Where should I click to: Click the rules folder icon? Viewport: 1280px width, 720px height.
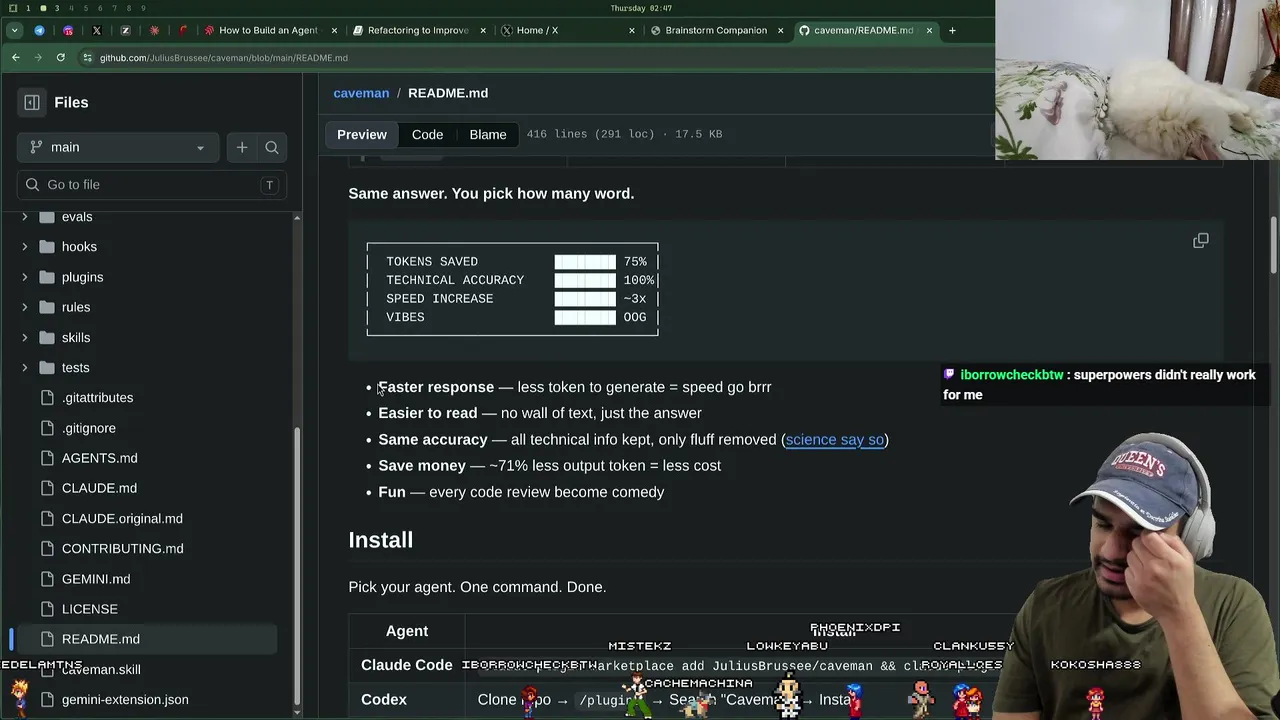point(47,307)
